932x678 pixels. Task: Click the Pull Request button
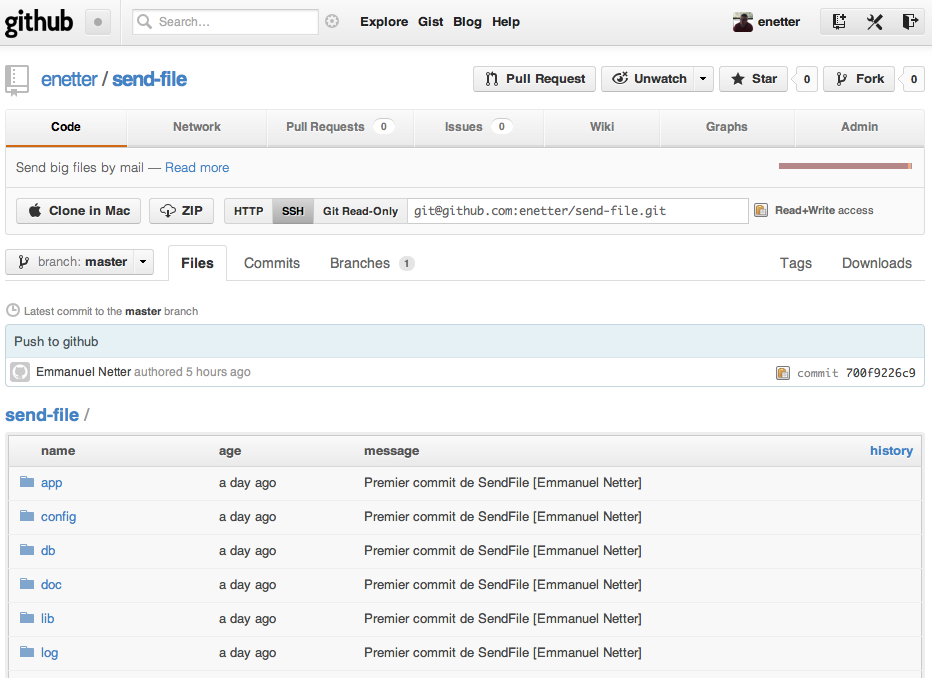pyautogui.click(x=534, y=79)
